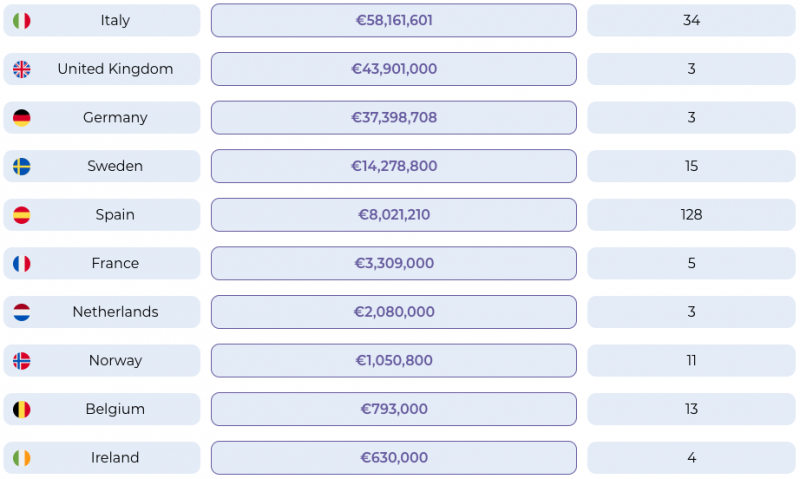This screenshot has height=479, width=800.
Task: Click the Germany flag icon
Action: tap(22, 118)
